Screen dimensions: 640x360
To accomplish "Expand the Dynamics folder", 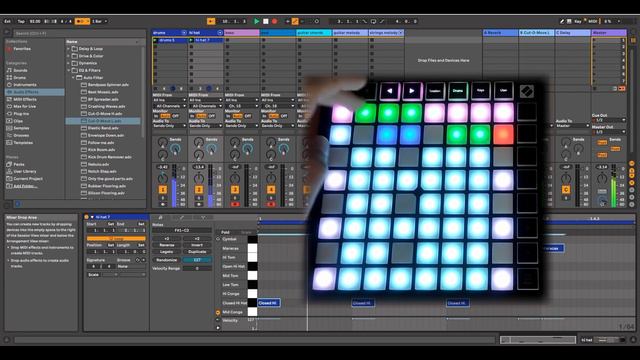I will point(69,63).
